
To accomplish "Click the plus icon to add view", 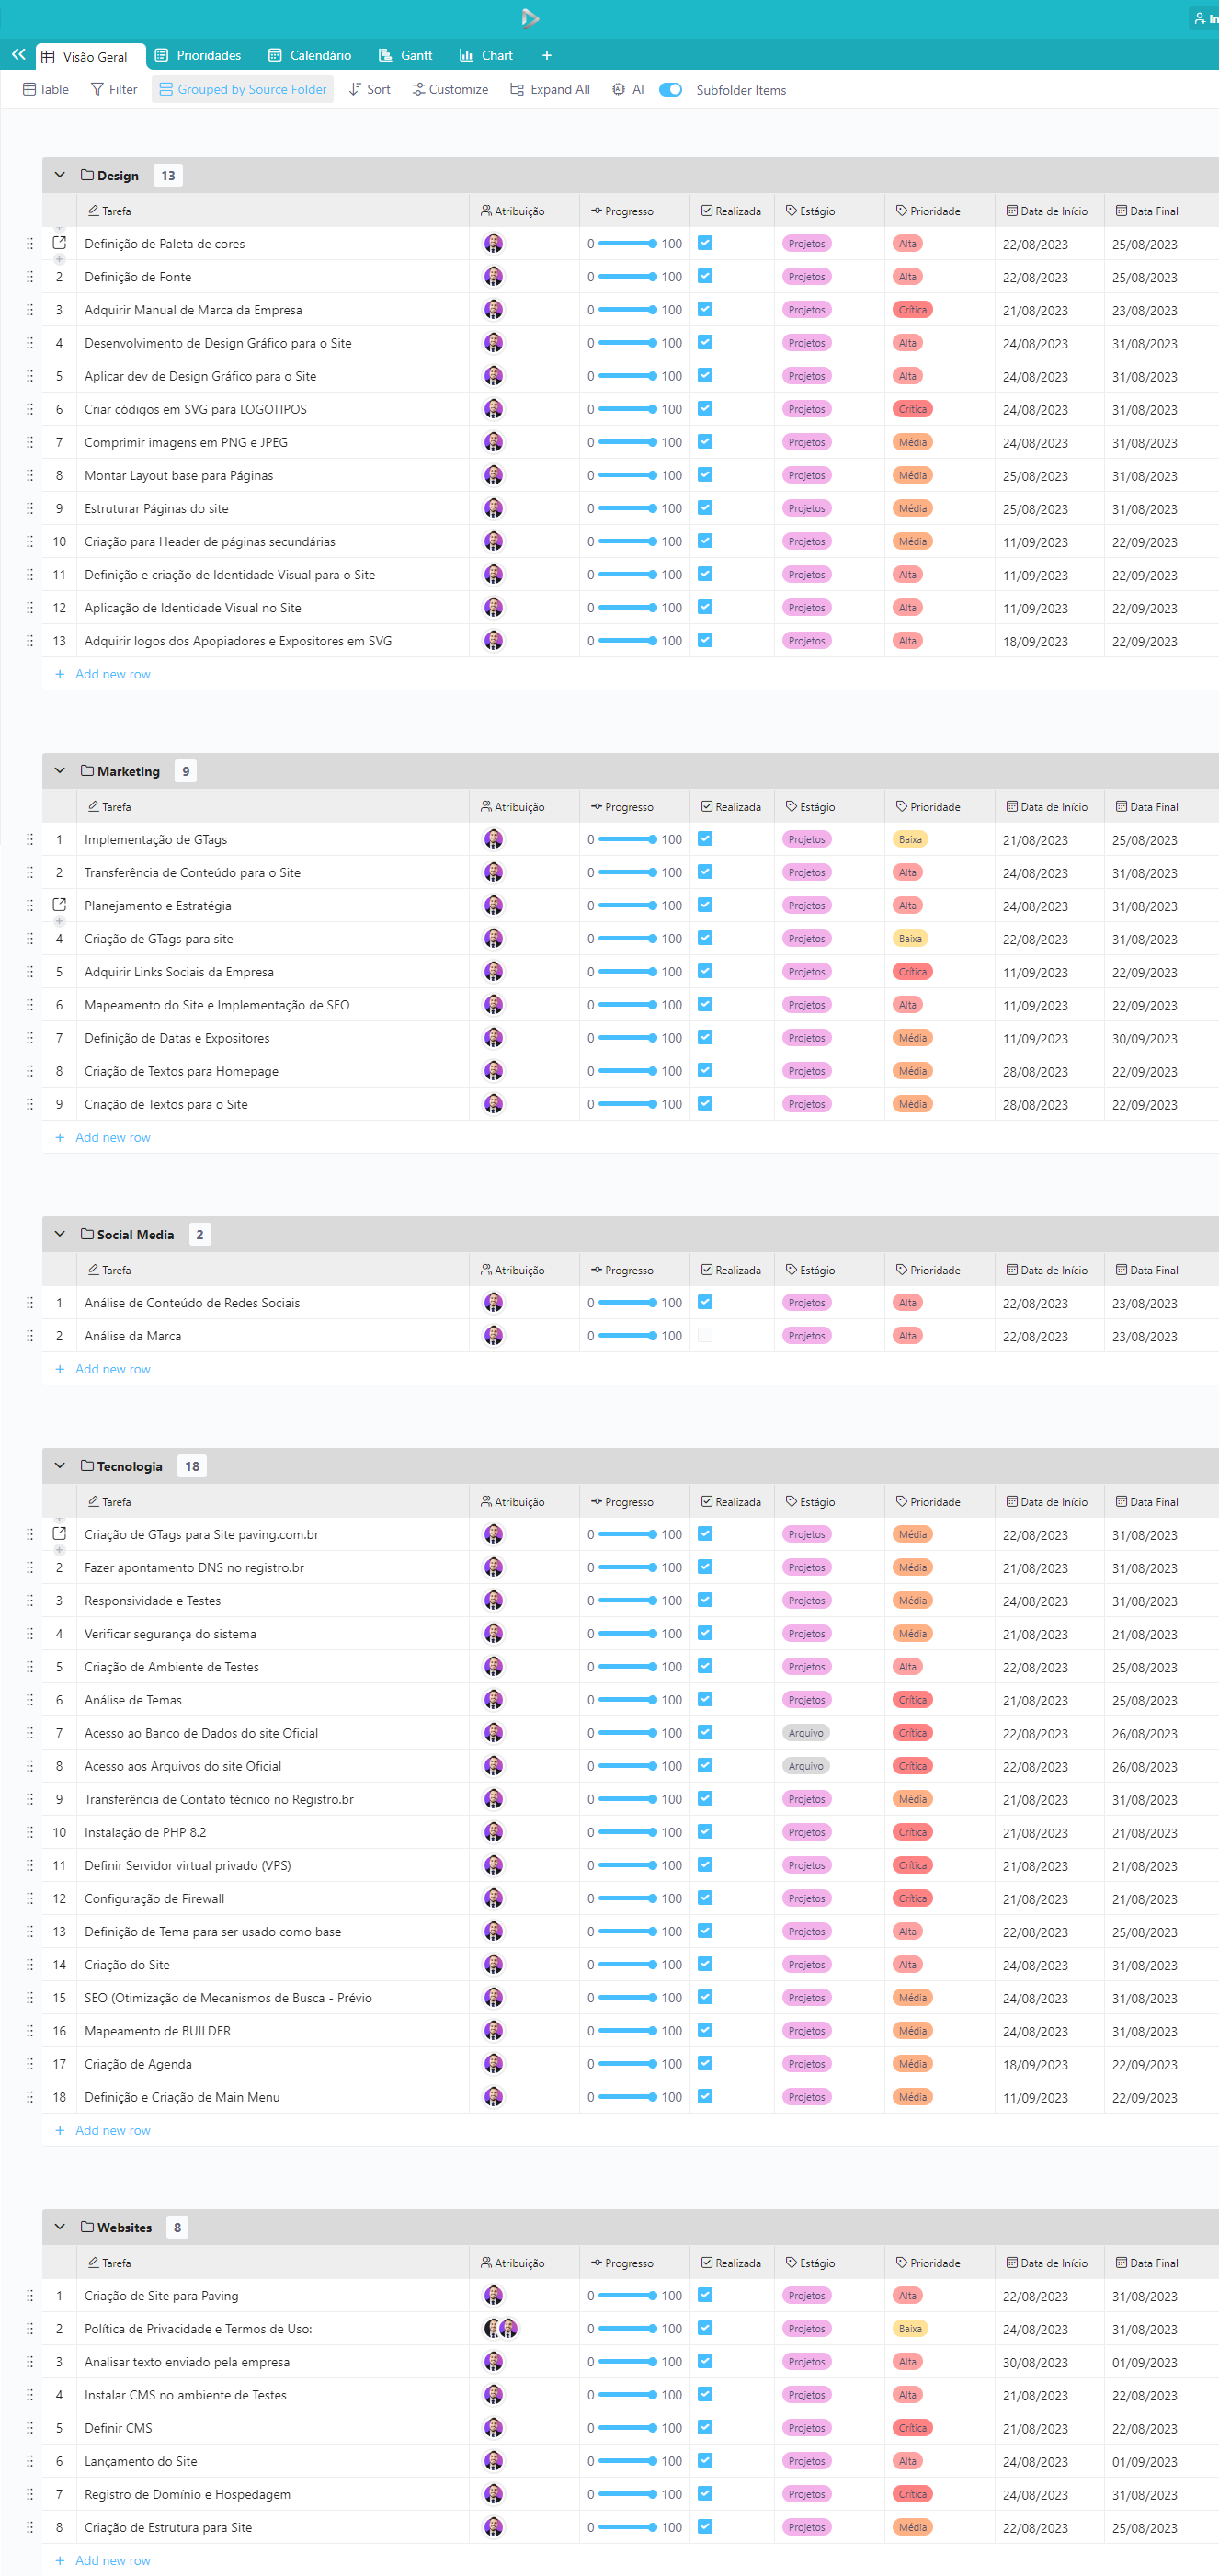I will tap(546, 56).
